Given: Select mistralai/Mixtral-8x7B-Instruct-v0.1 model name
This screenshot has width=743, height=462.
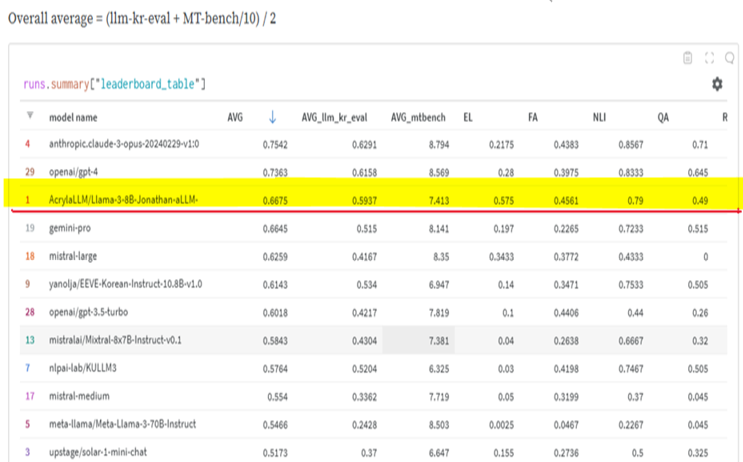Looking at the screenshot, I should click(115, 340).
